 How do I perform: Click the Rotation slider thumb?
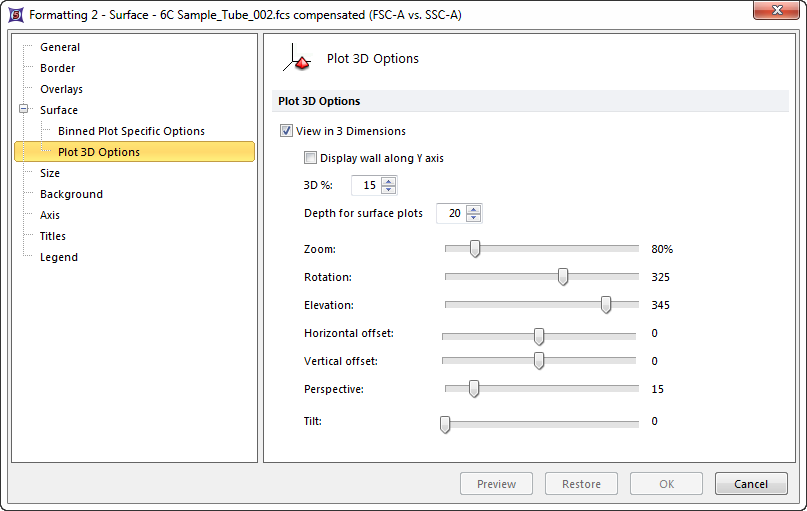point(563,277)
